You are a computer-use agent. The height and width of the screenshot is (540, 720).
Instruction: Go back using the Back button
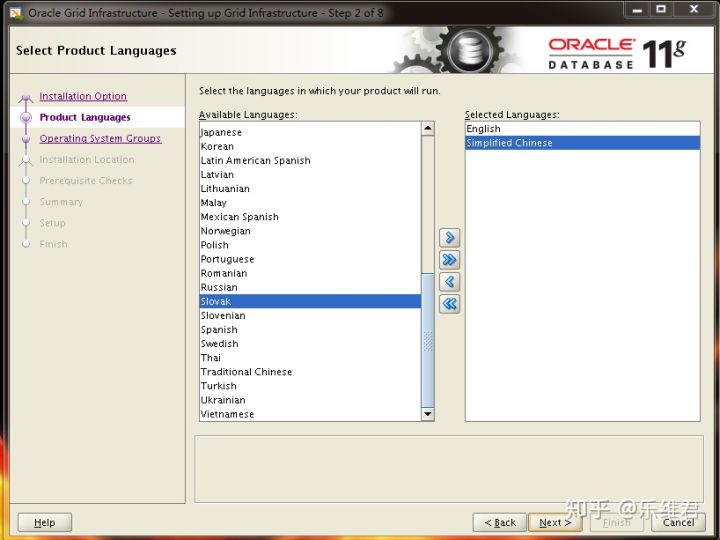coord(500,522)
